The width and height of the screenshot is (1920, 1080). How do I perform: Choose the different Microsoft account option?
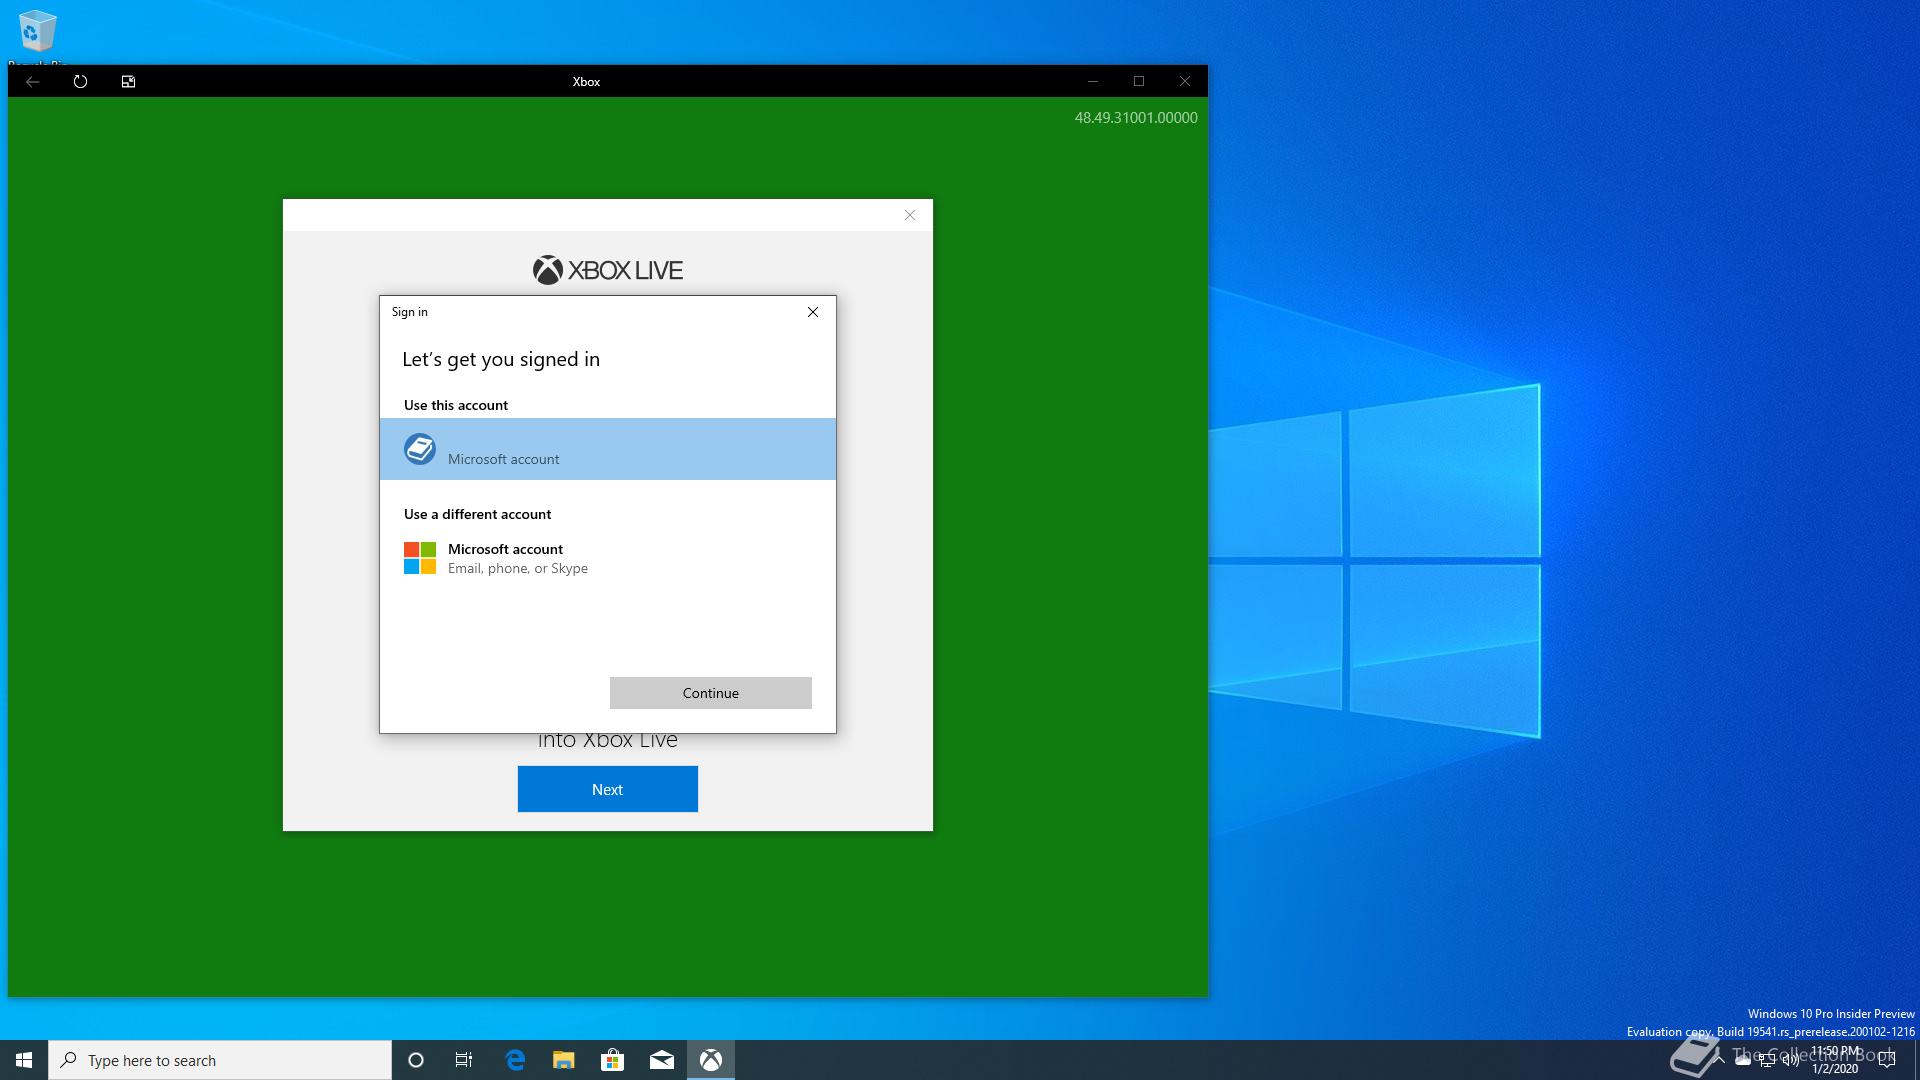click(608, 558)
